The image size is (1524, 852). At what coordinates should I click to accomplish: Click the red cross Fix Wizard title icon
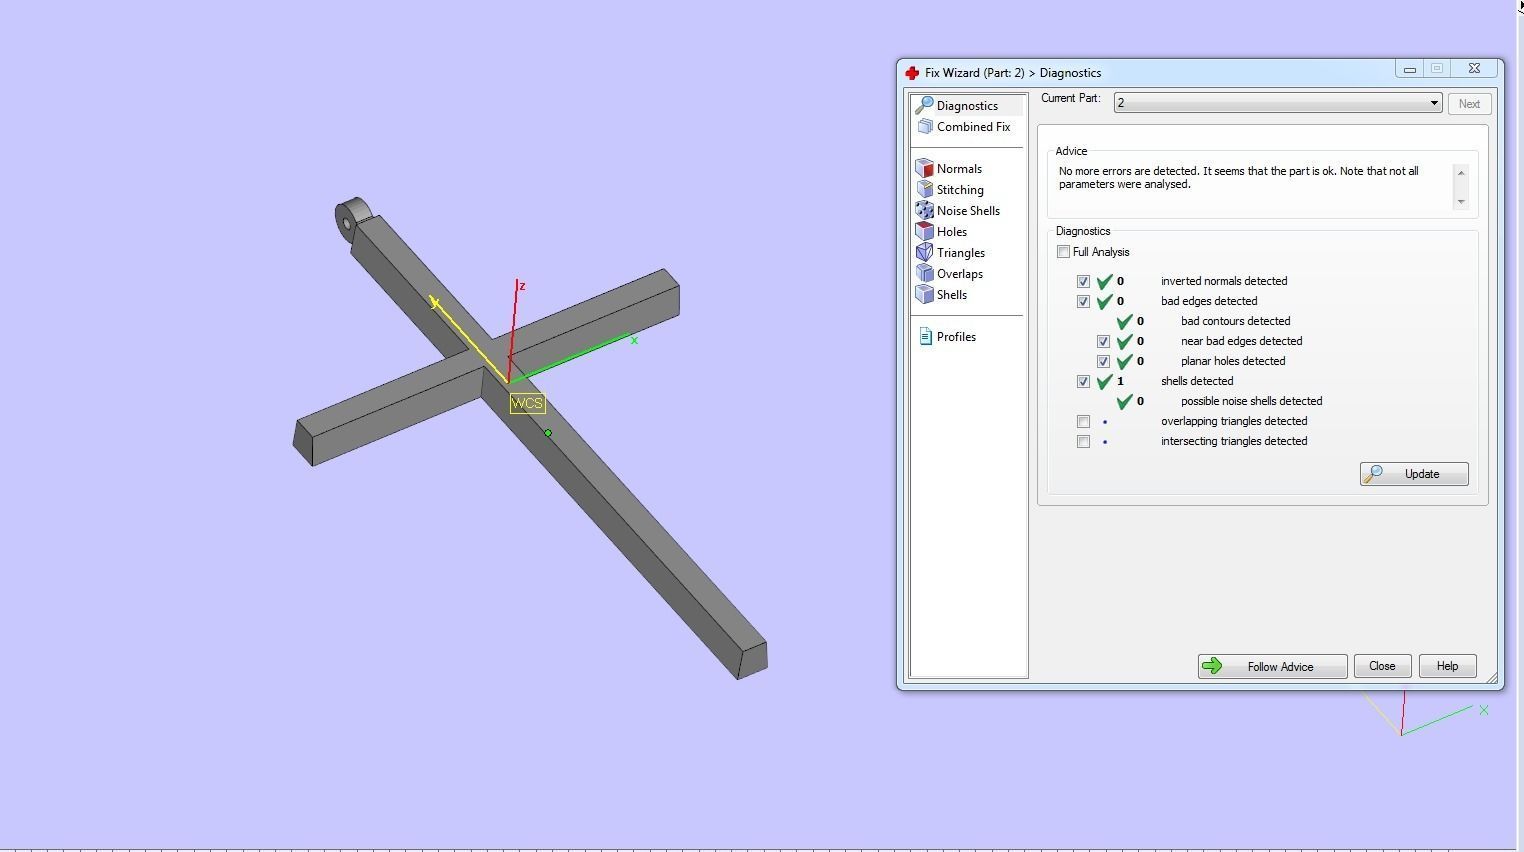click(x=912, y=73)
